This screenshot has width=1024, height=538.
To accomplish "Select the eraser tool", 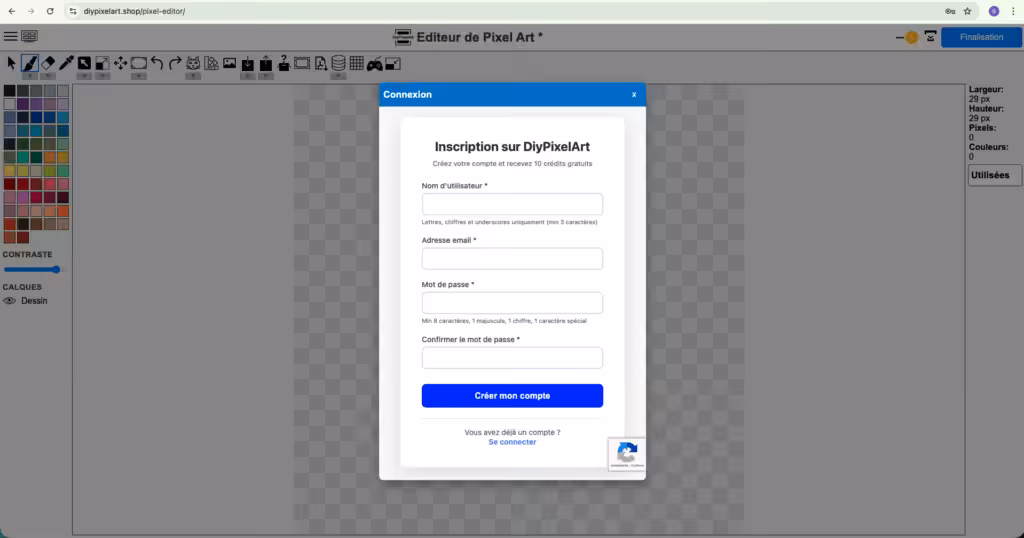I will coord(48,63).
